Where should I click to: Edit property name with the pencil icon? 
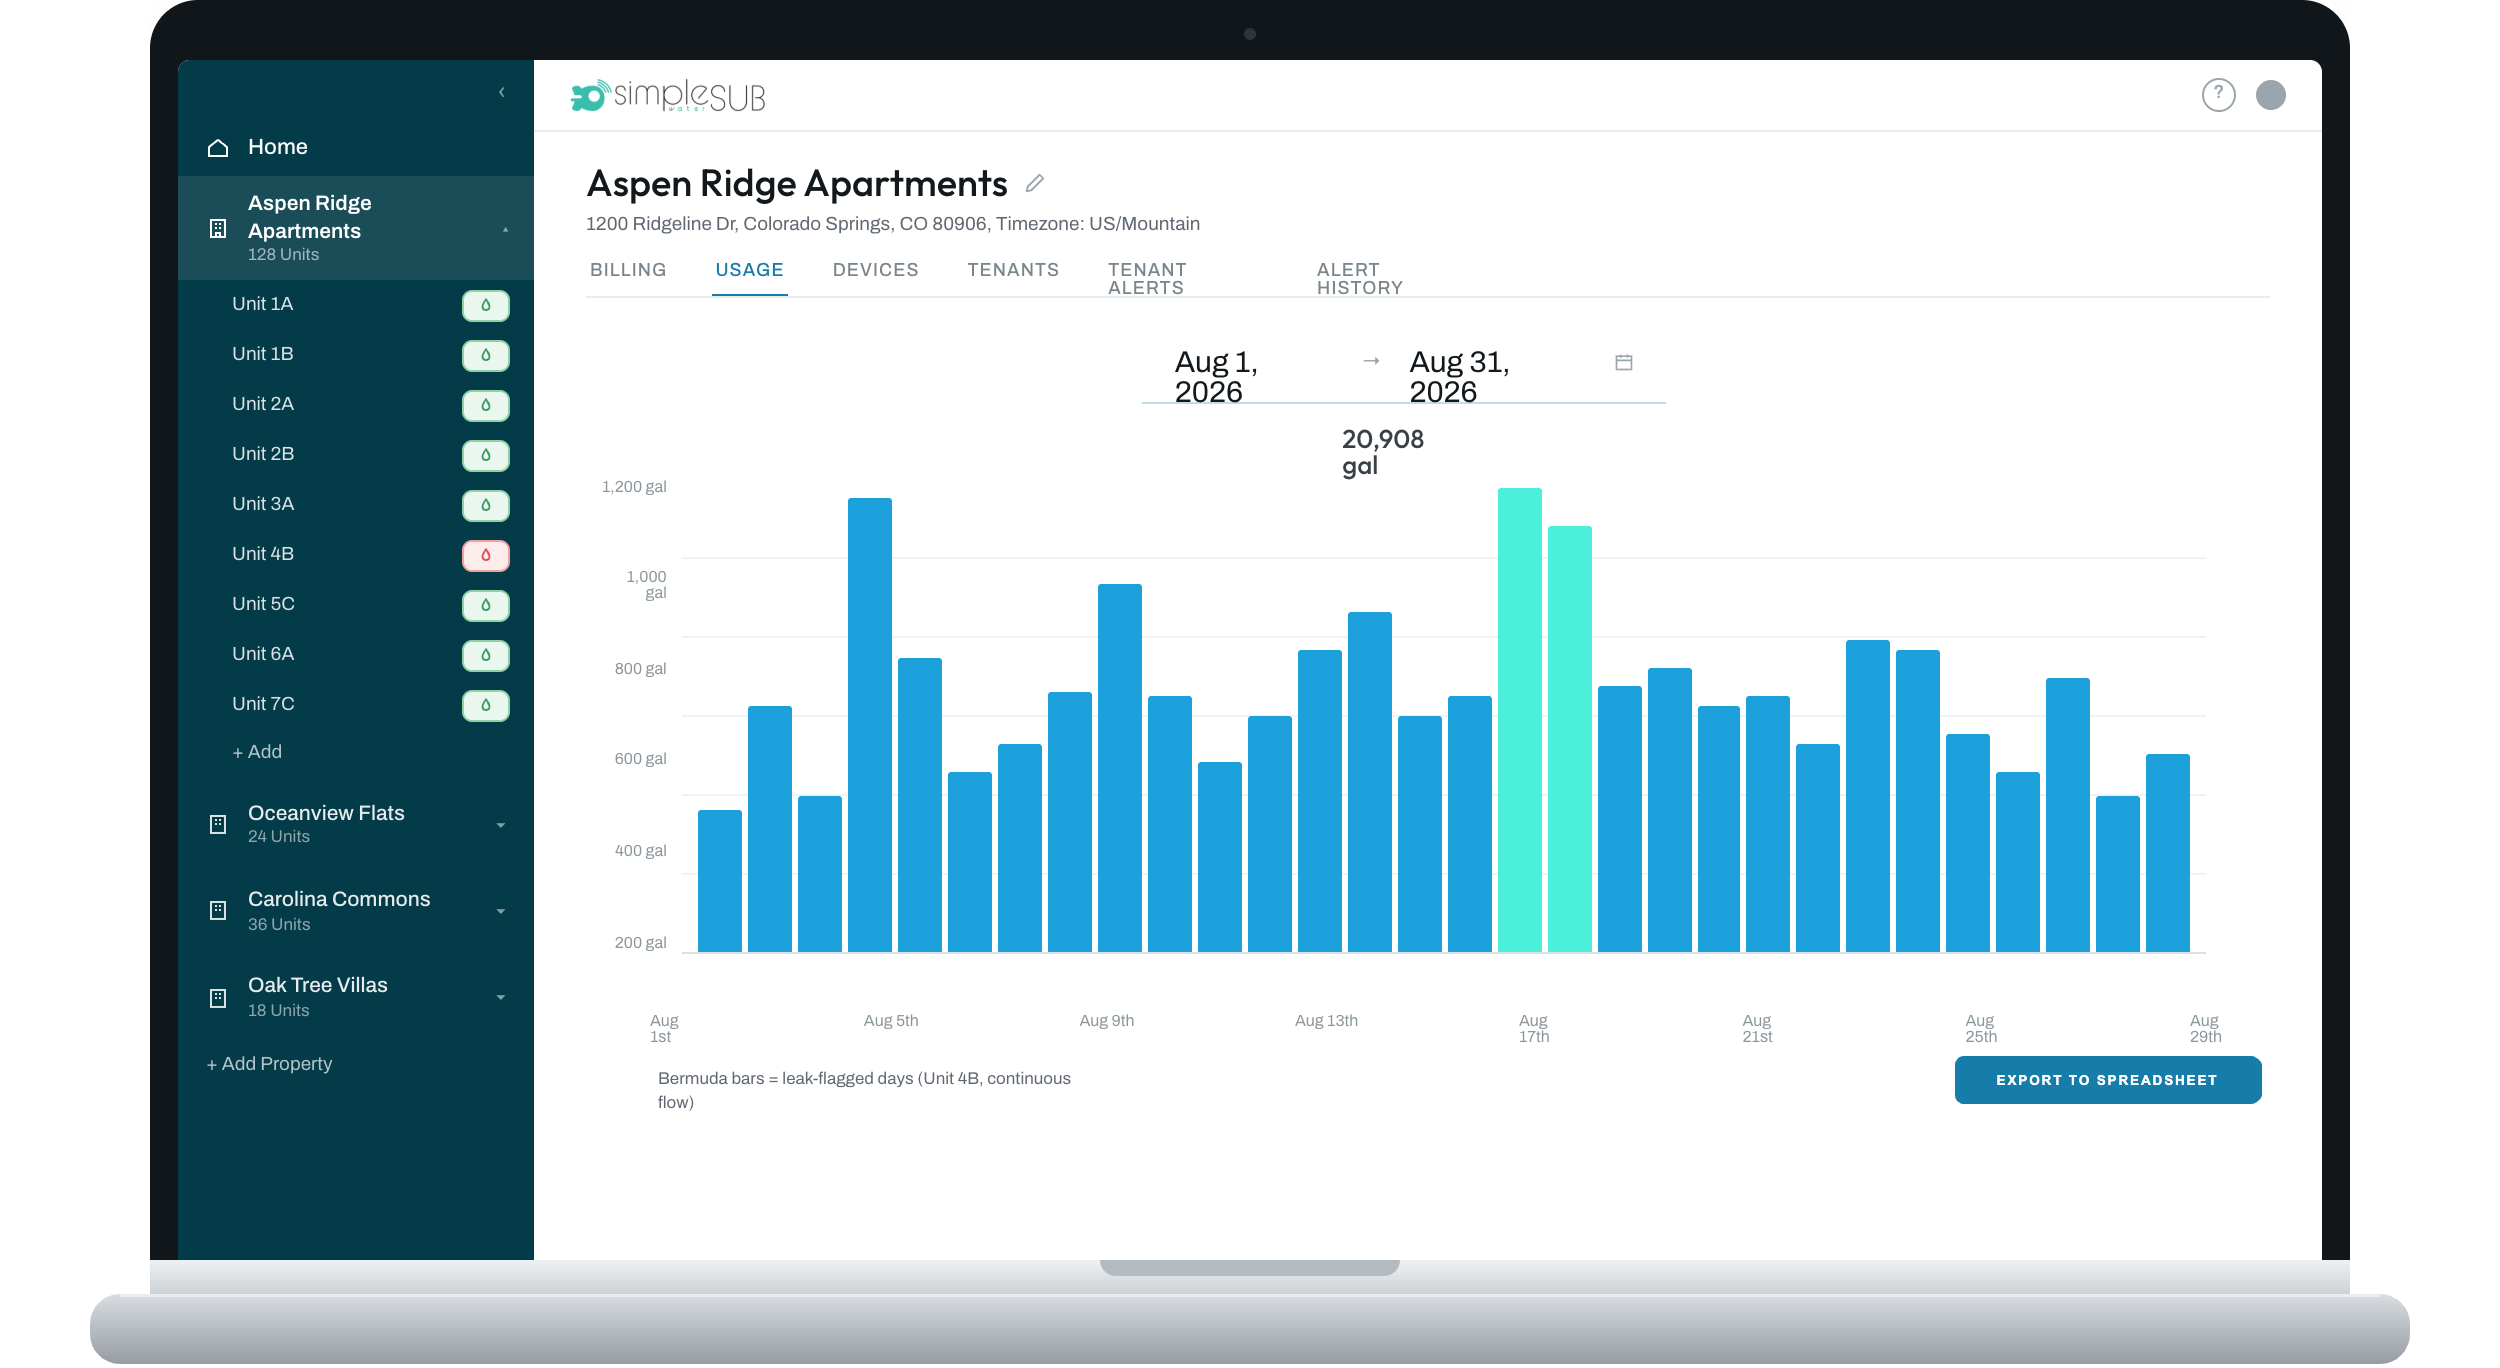pos(1035,184)
